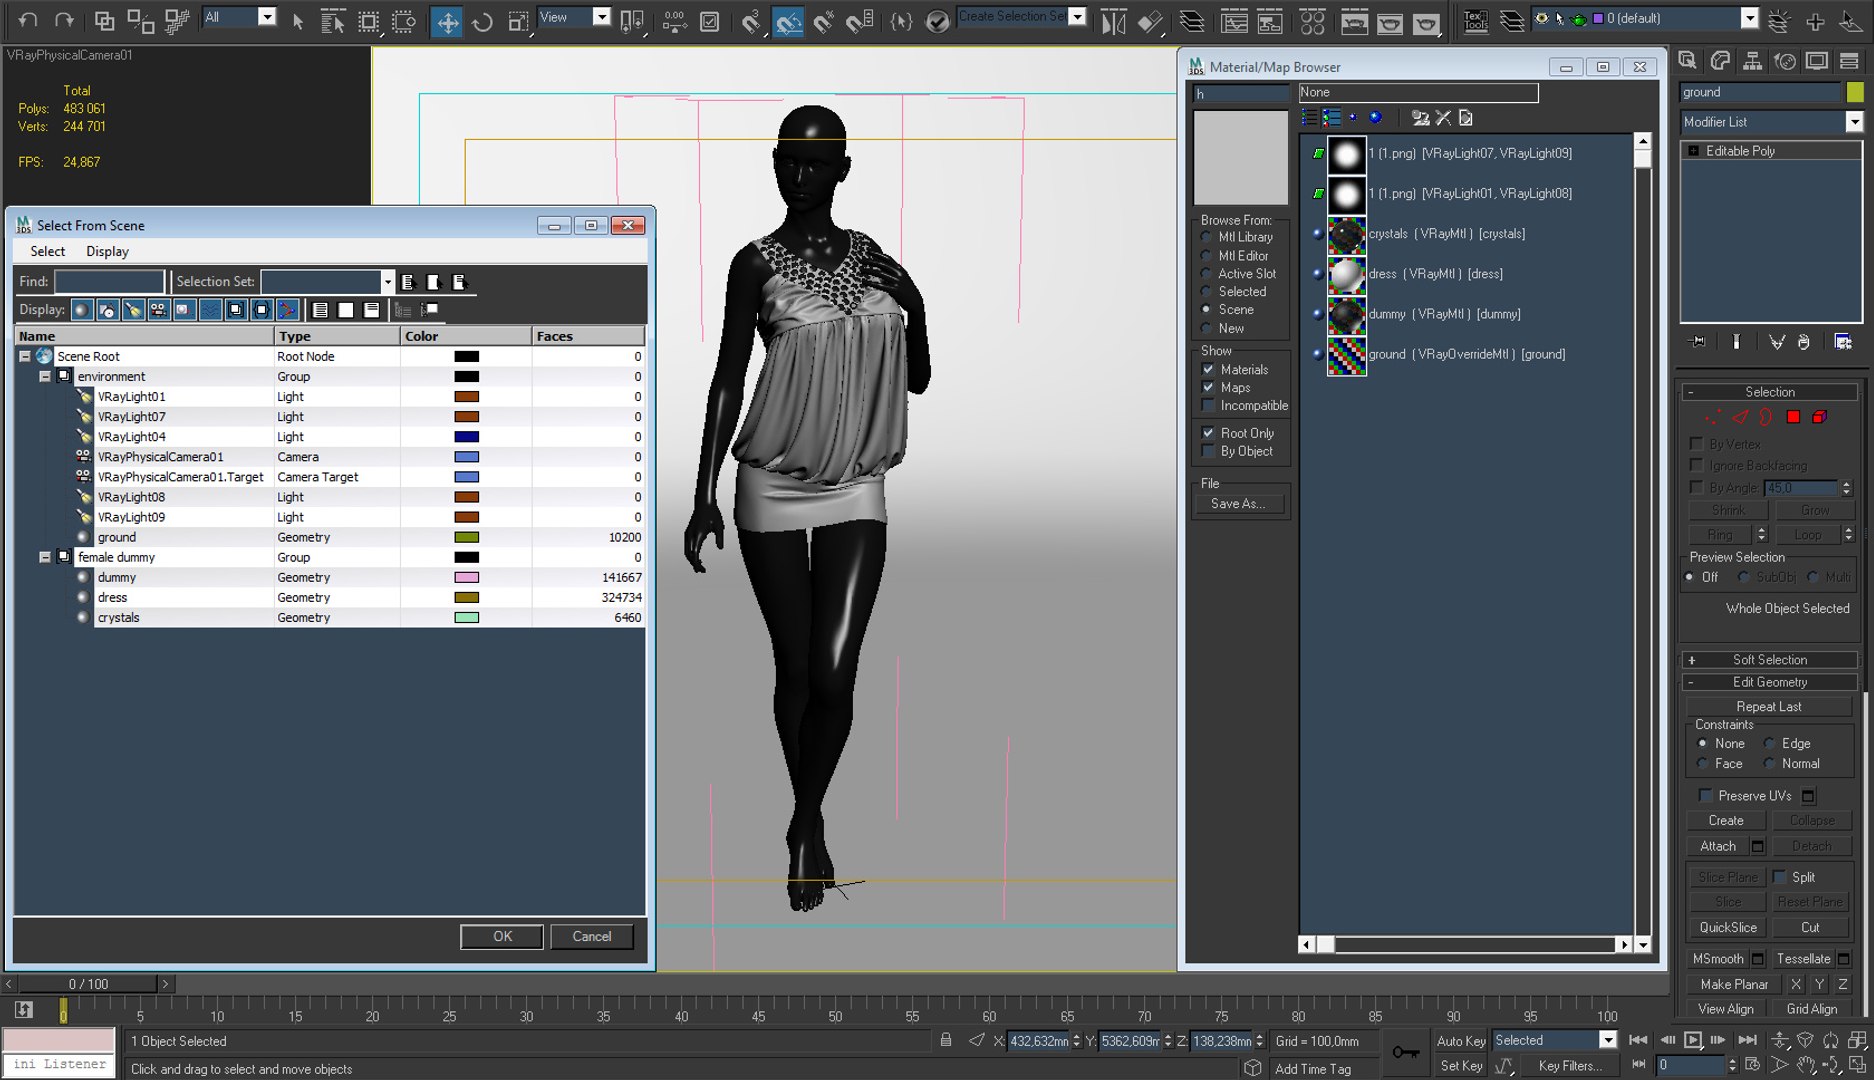Open the View reference coordinate dropdown
The width and height of the screenshot is (1874, 1080).
pos(601,17)
